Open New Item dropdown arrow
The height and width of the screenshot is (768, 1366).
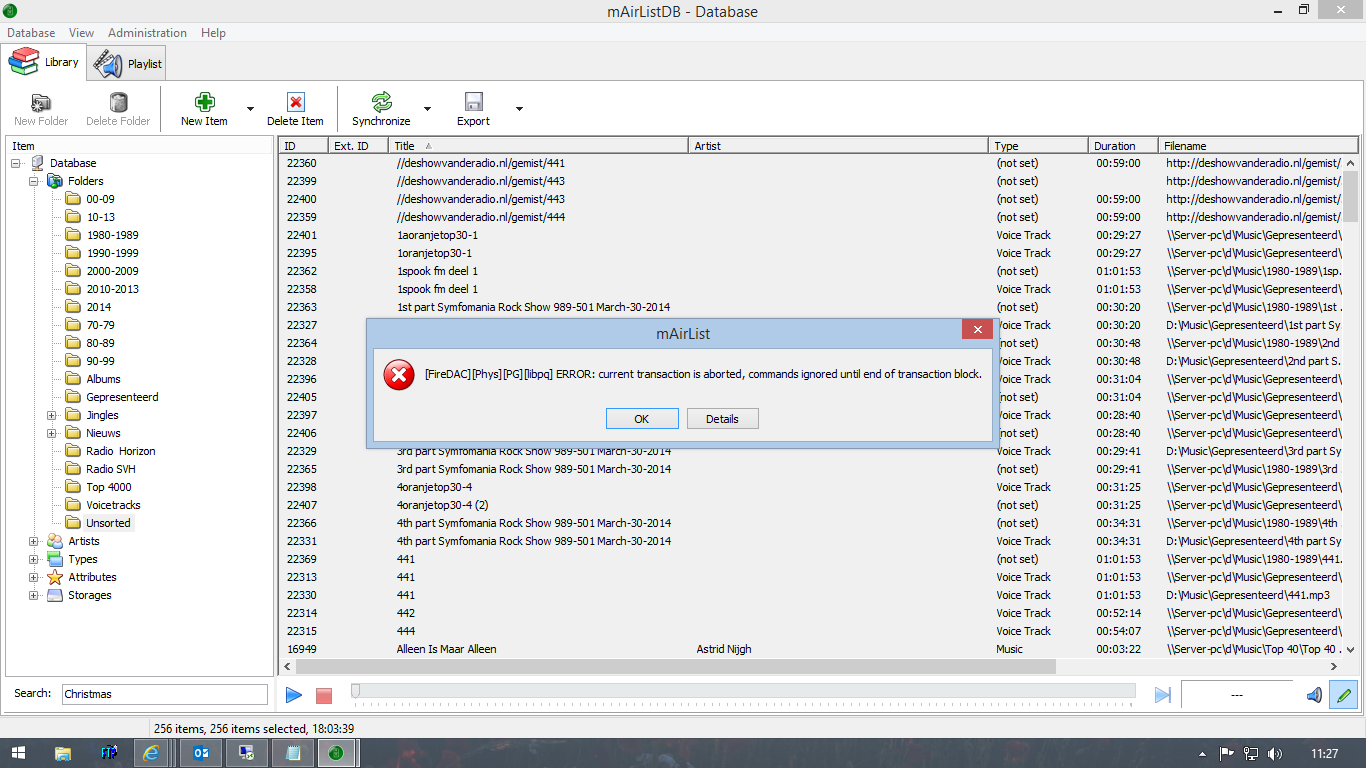(x=250, y=109)
